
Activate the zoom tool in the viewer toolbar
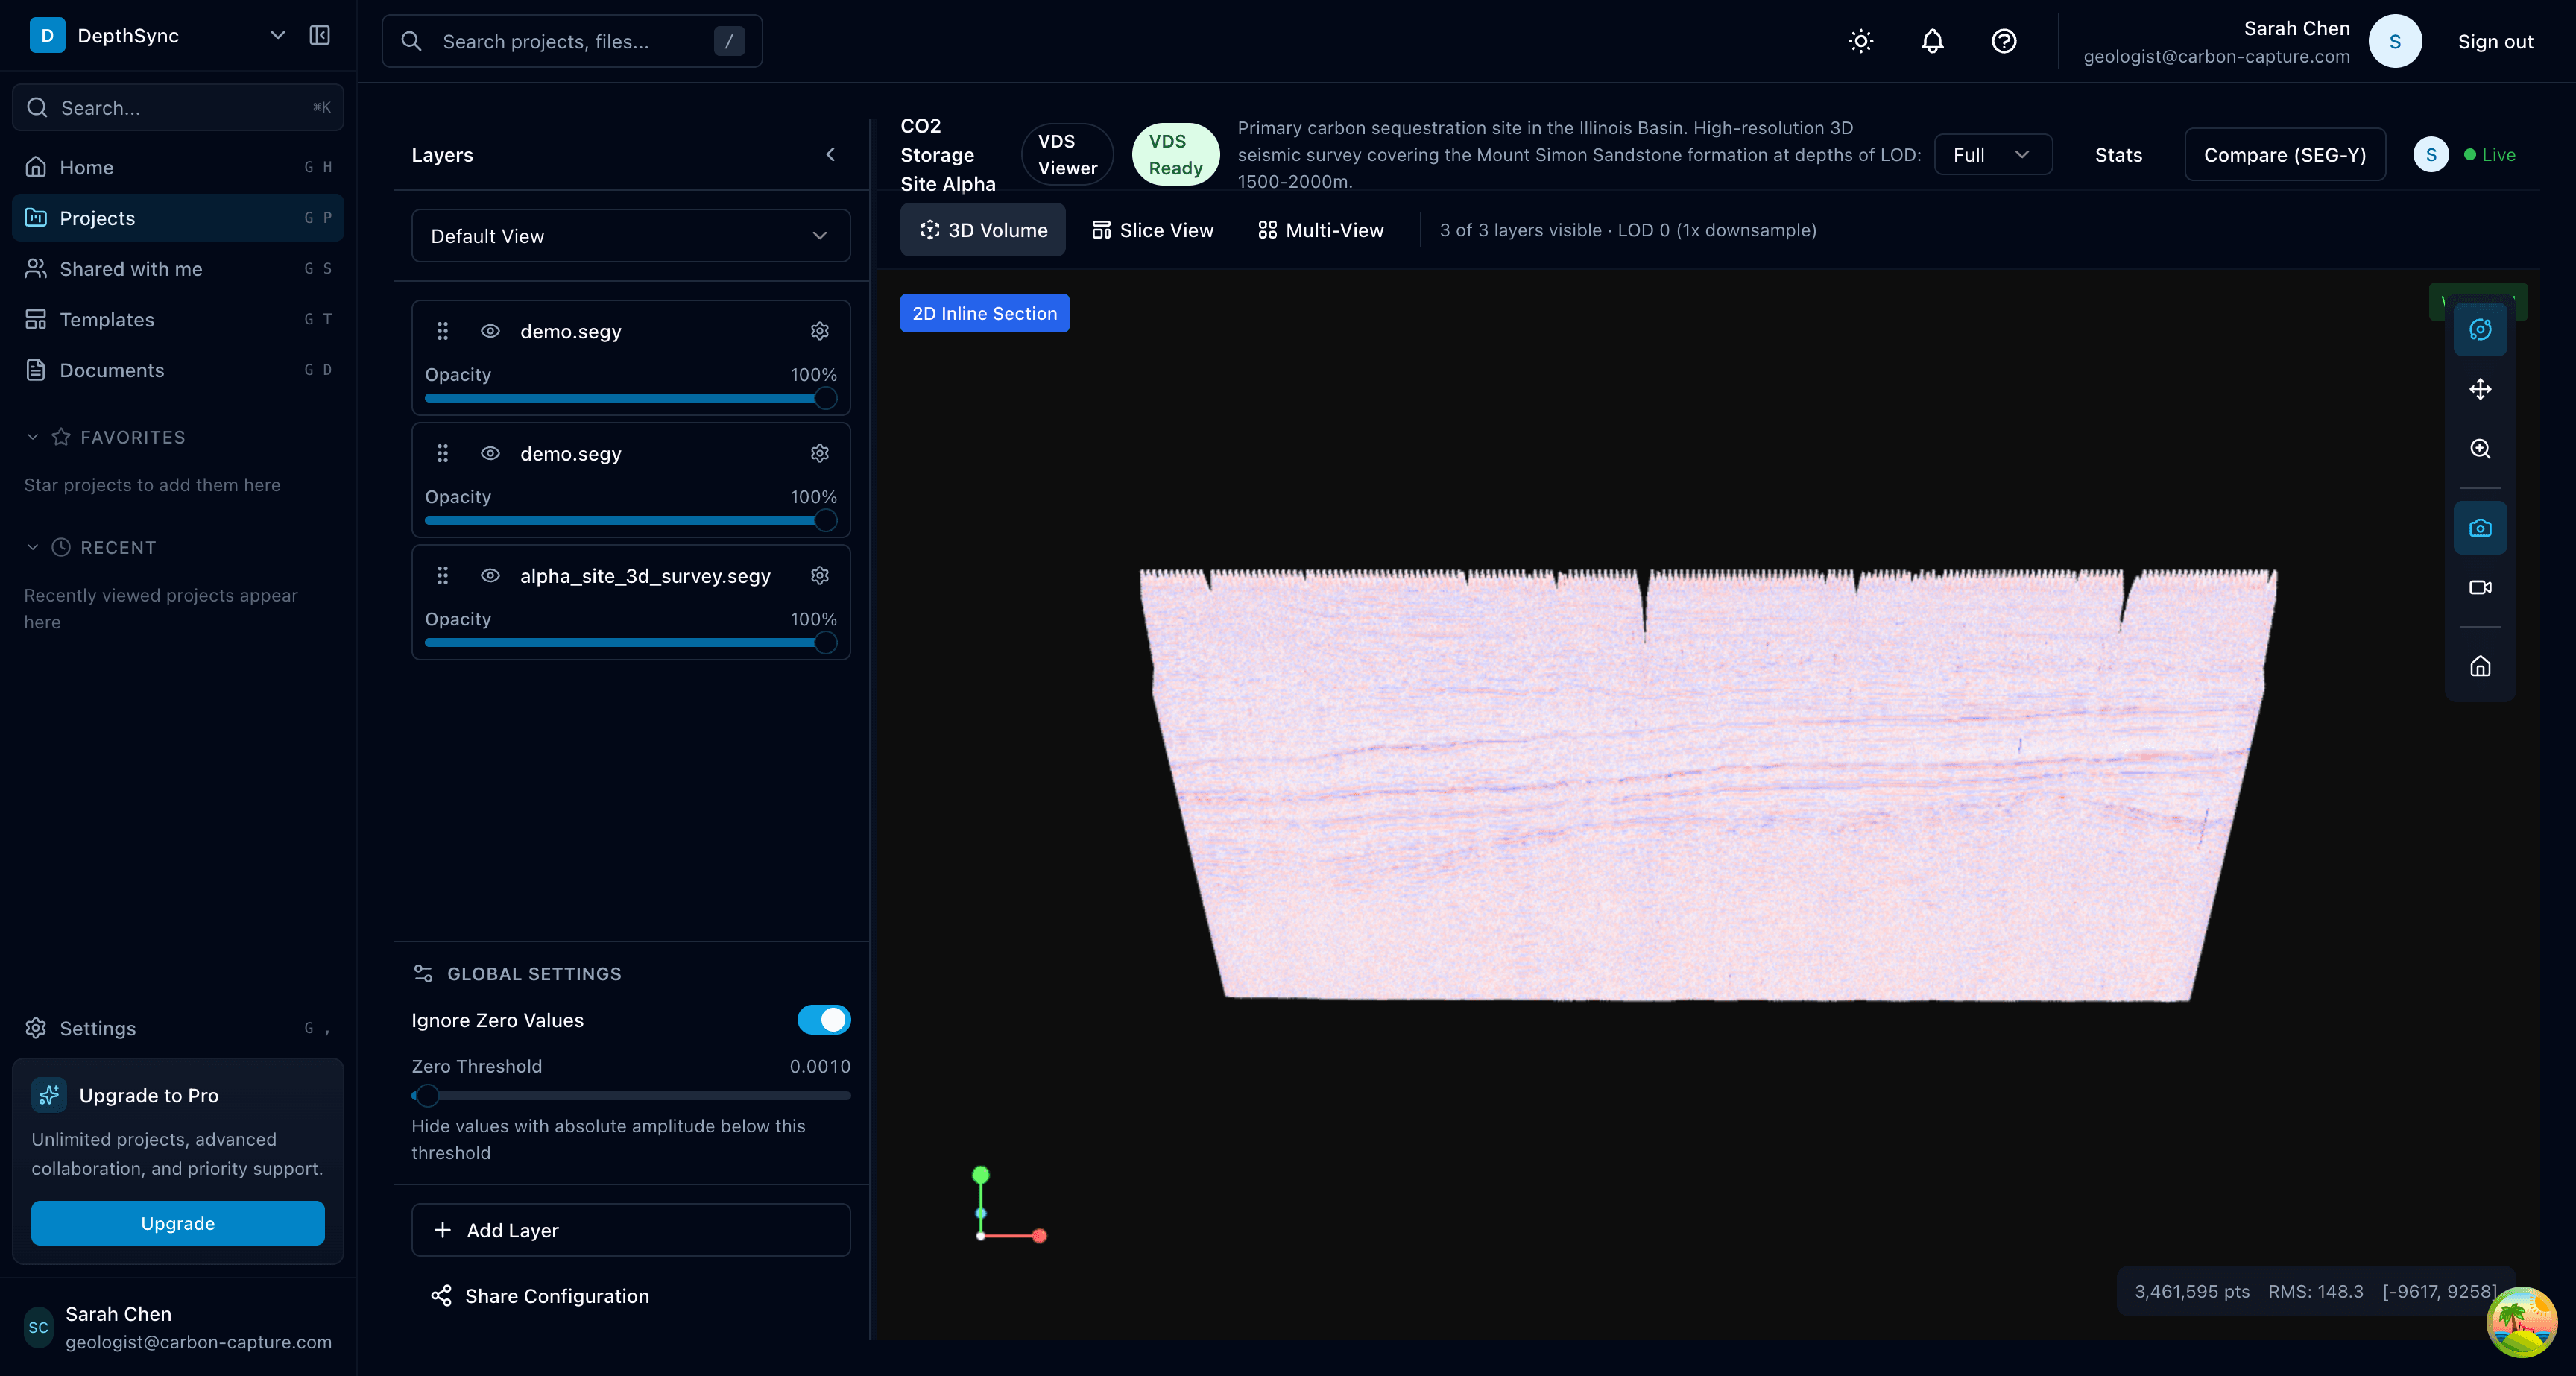click(2480, 449)
